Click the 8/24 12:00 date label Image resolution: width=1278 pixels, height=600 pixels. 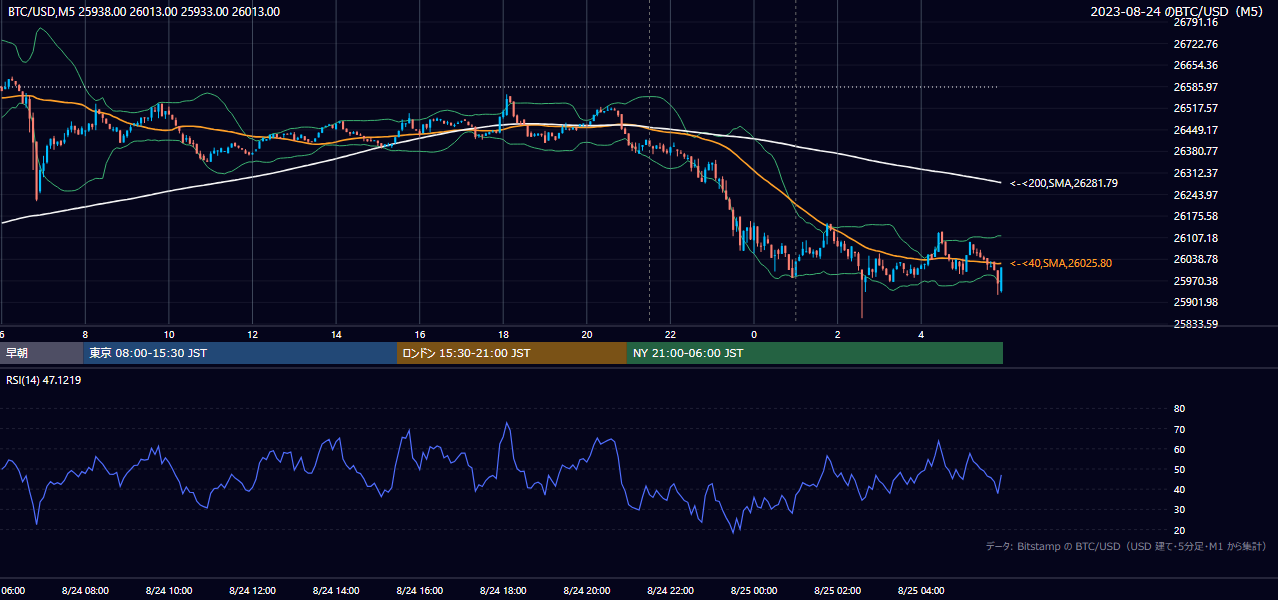(252, 591)
